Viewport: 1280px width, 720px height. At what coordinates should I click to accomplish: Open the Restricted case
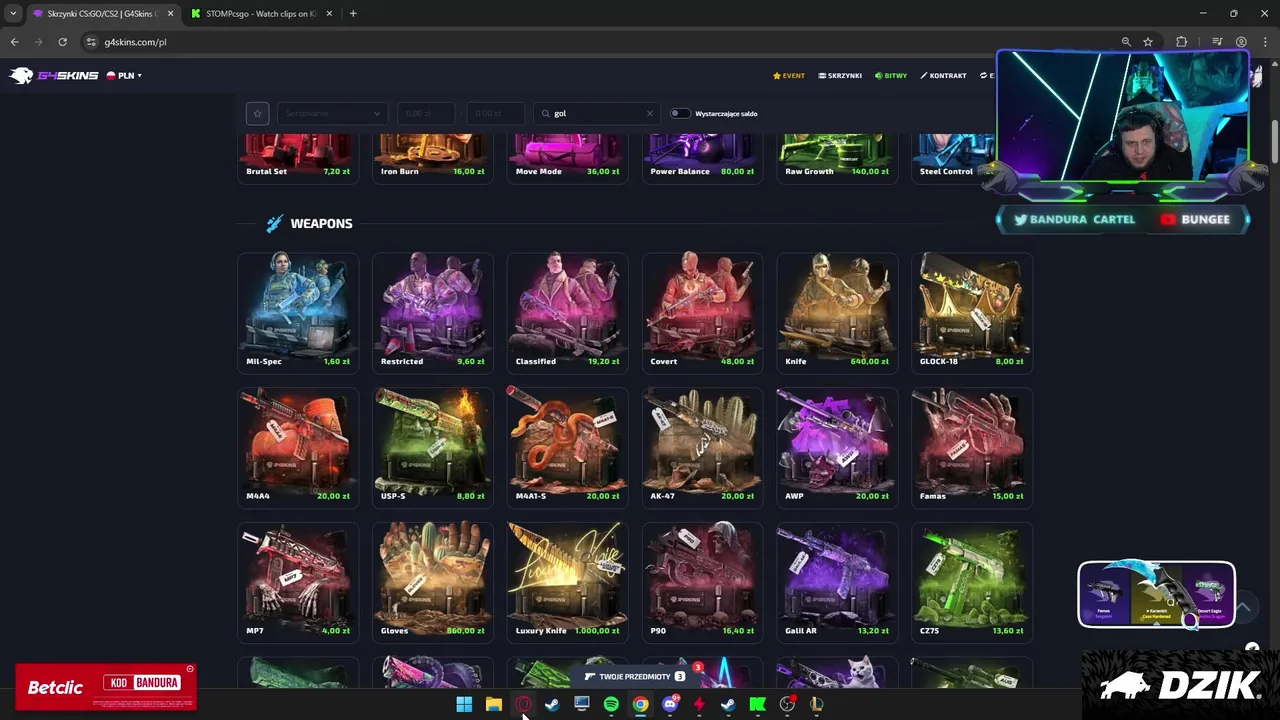[x=433, y=311]
